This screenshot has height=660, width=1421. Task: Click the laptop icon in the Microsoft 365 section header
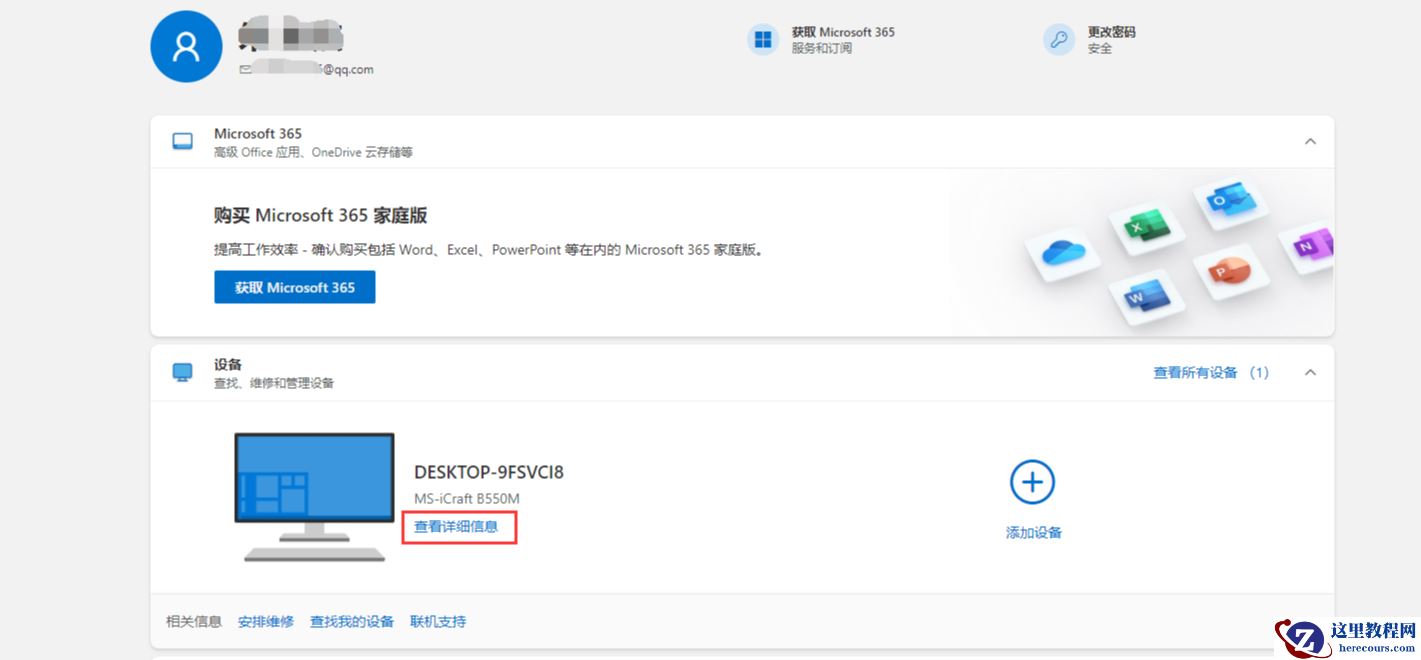(x=181, y=141)
